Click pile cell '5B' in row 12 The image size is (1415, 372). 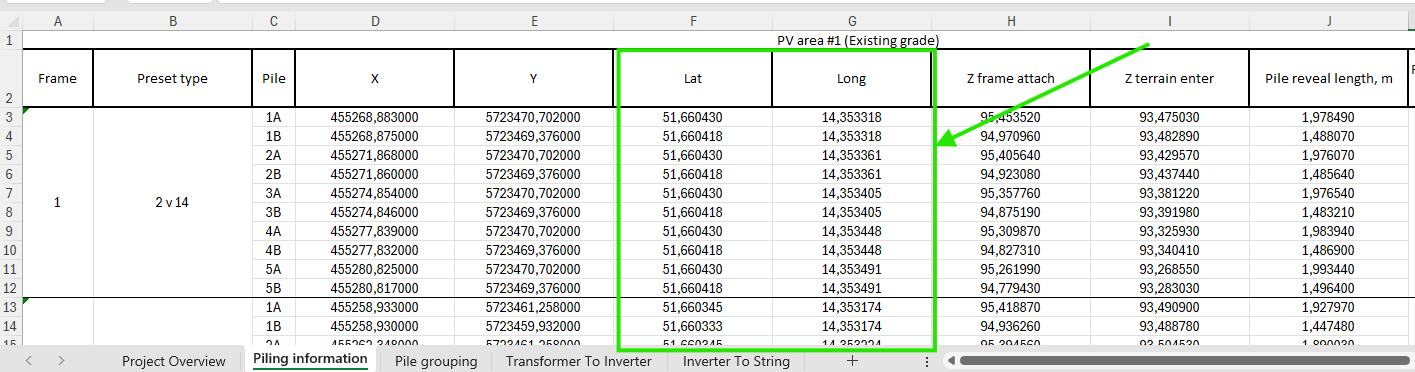point(274,288)
